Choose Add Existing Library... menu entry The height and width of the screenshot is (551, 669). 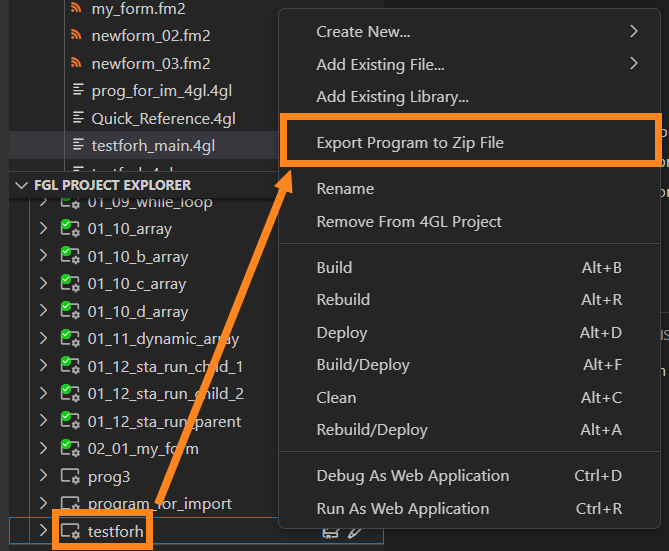pyautogui.click(x=469, y=97)
